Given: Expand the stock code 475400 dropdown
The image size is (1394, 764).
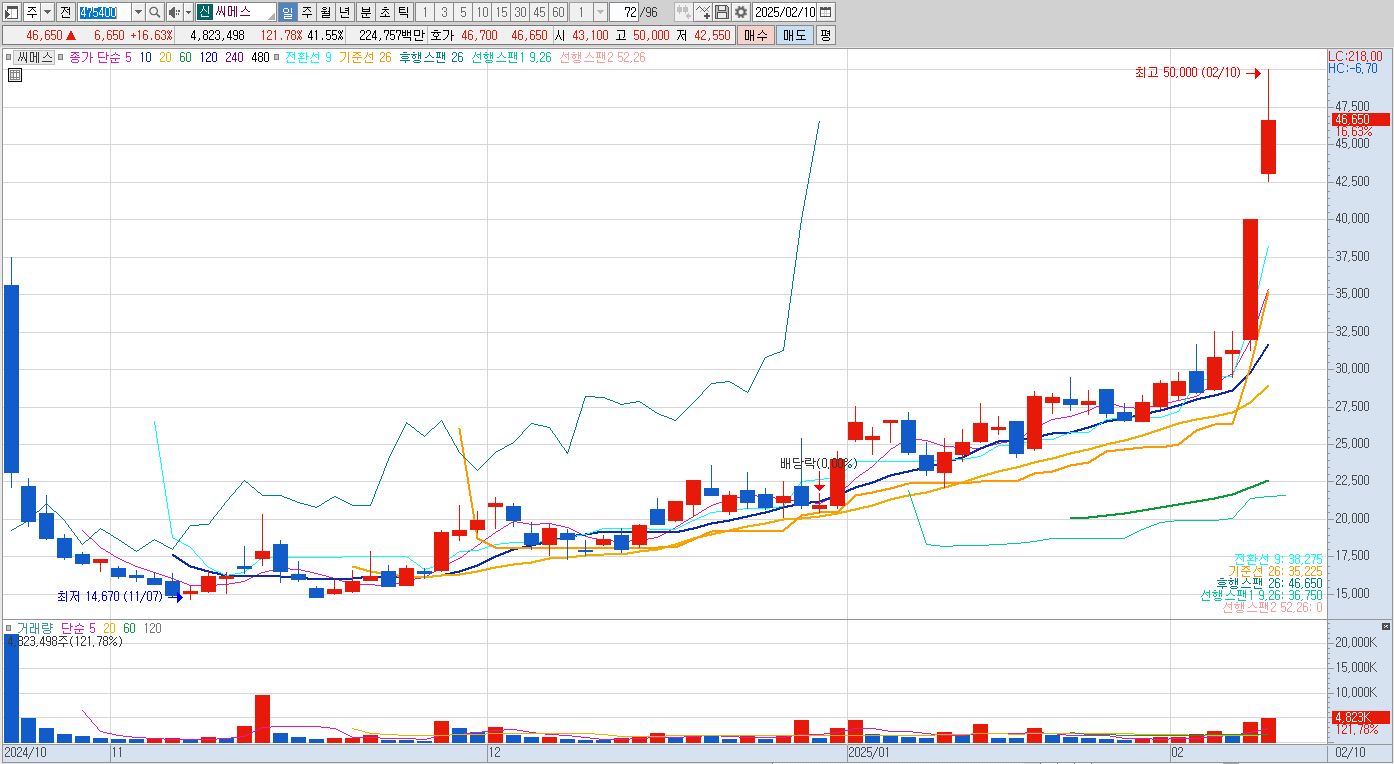Looking at the screenshot, I should (x=138, y=12).
